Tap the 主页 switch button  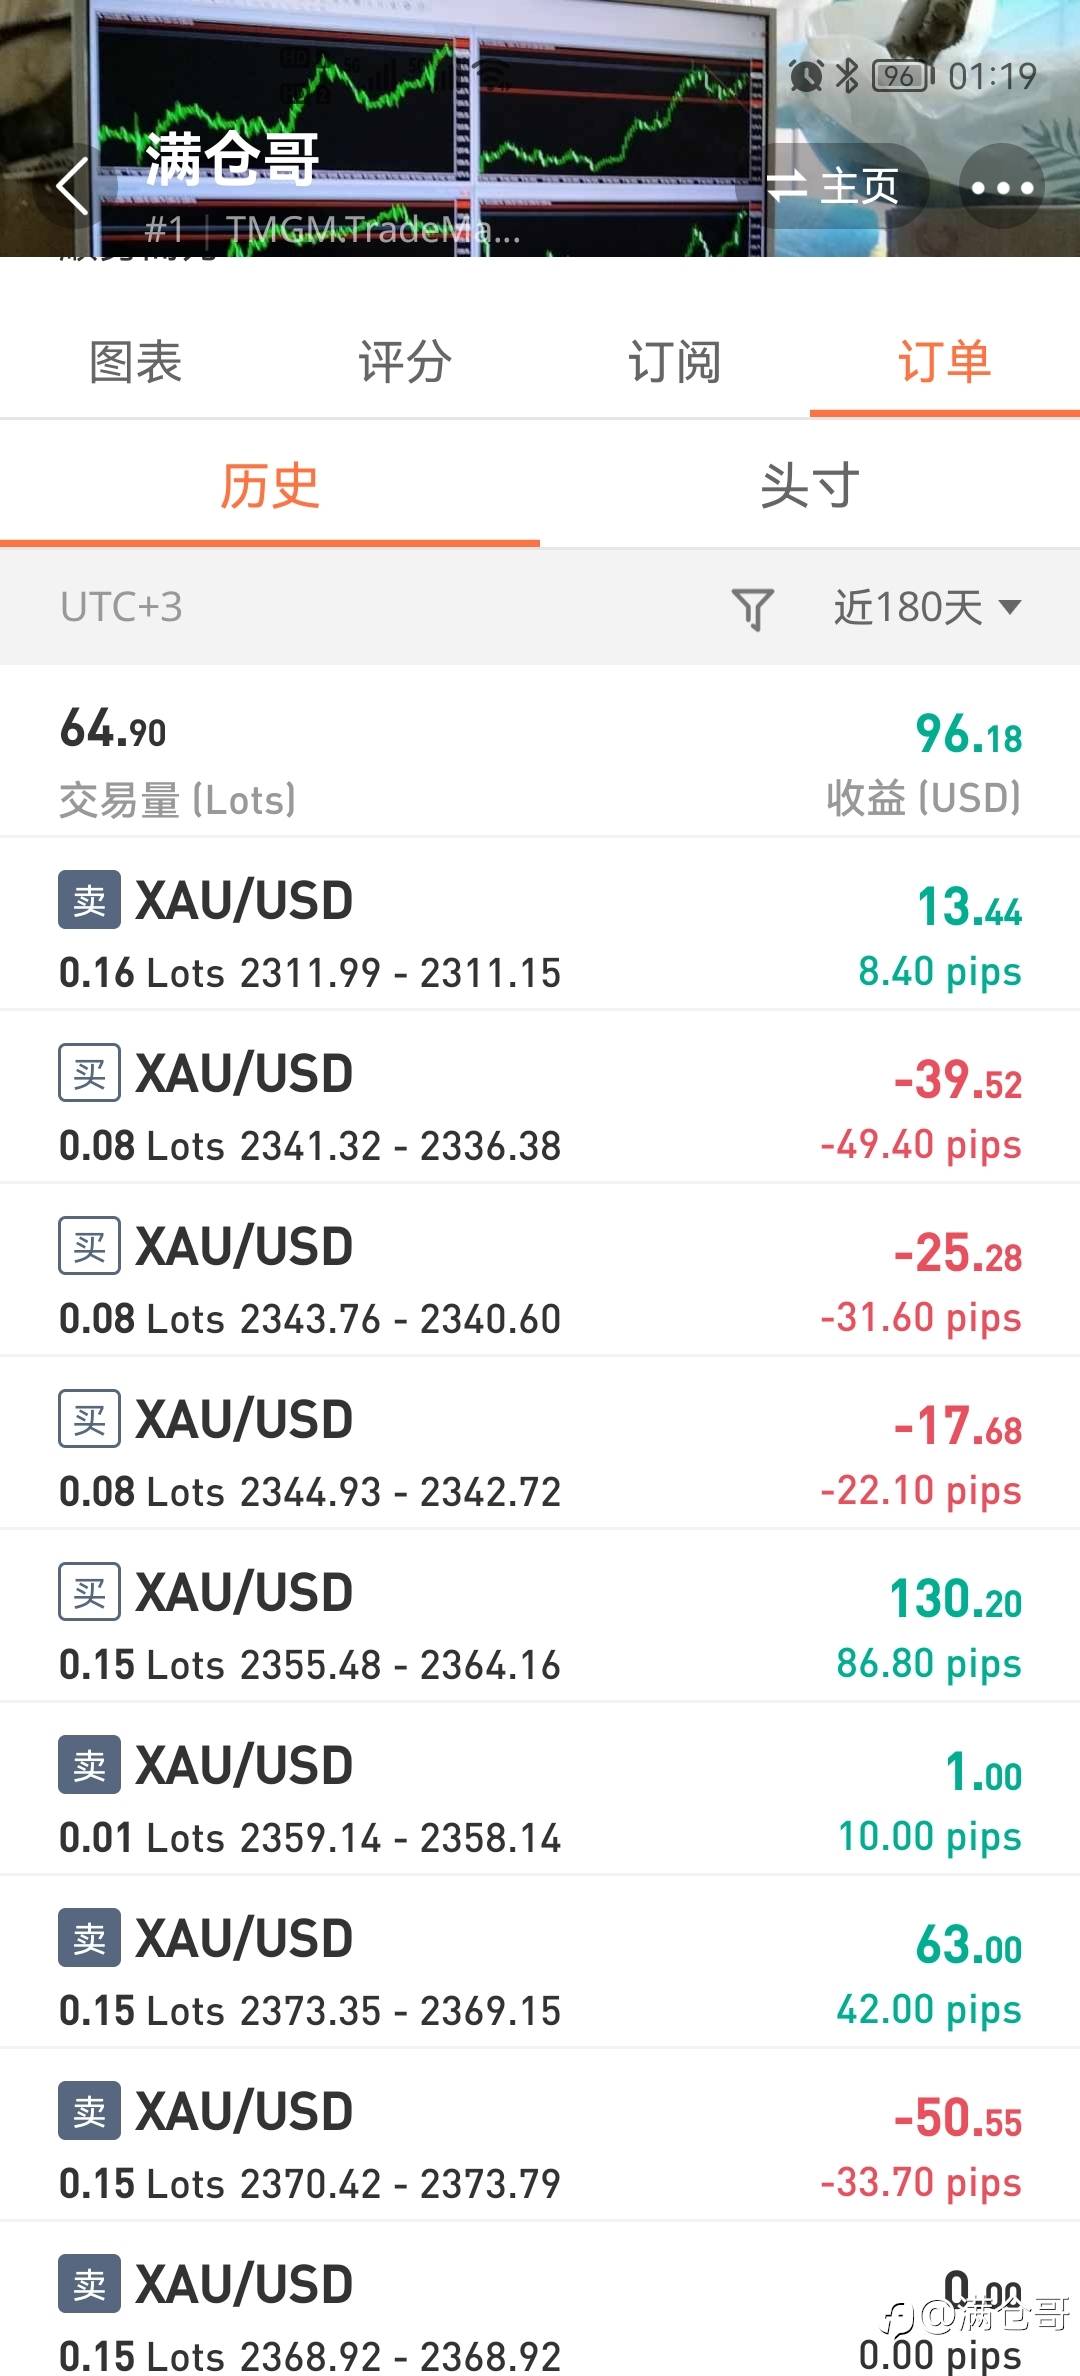click(836, 186)
